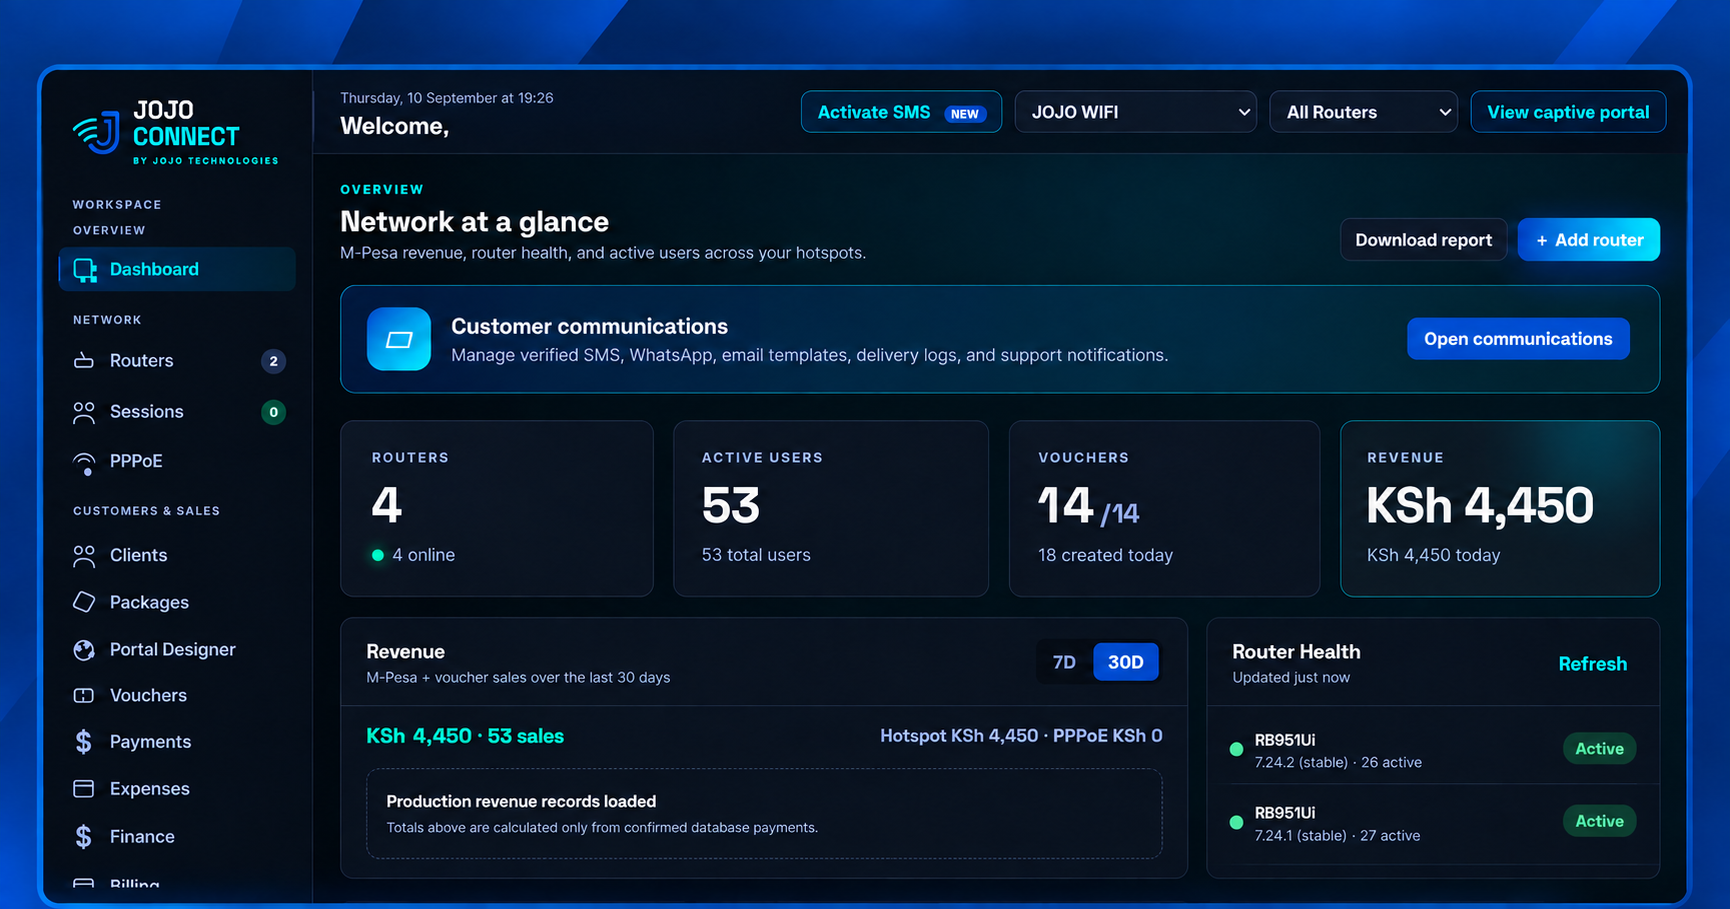Click the Portal Designer palette icon
This screenshot has height=909, width=1730.
tap(84, 650)
